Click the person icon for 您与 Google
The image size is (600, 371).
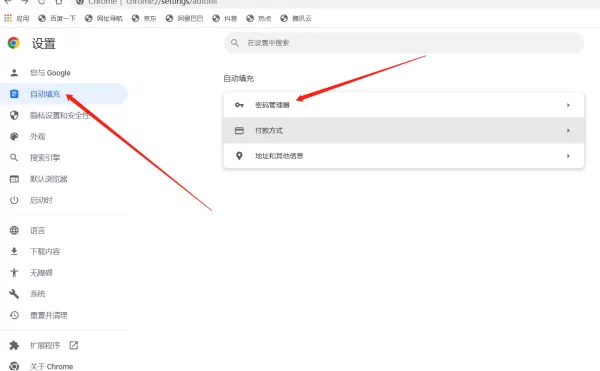click(14, 73)
